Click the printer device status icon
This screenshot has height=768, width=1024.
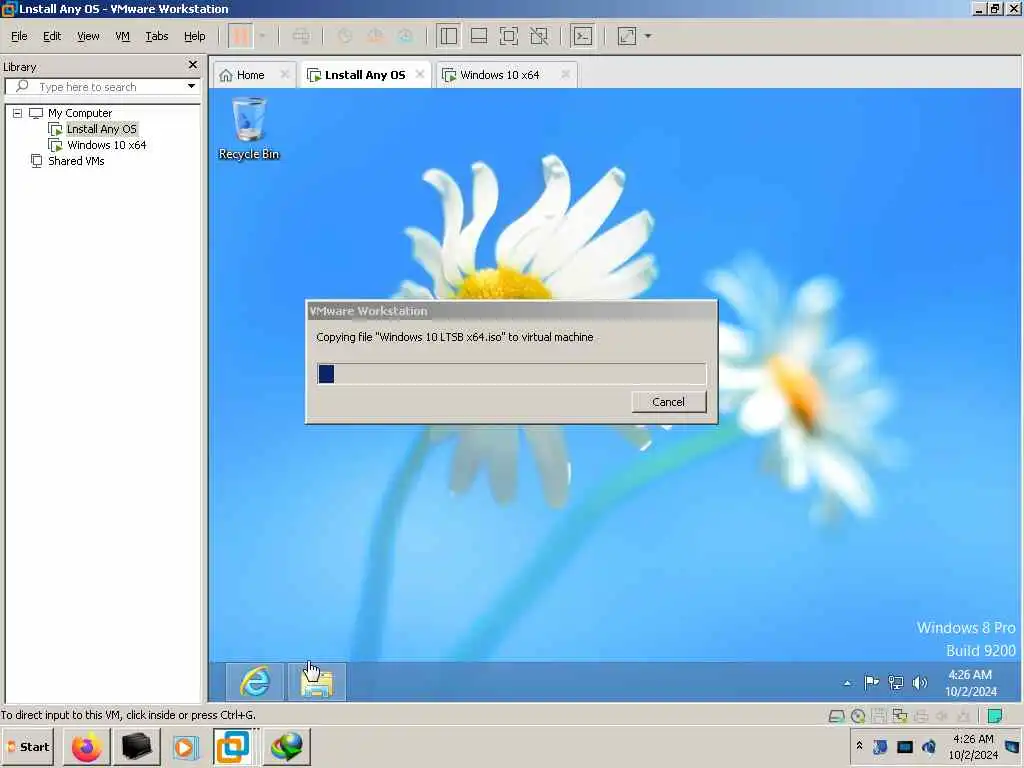(921, 716)
